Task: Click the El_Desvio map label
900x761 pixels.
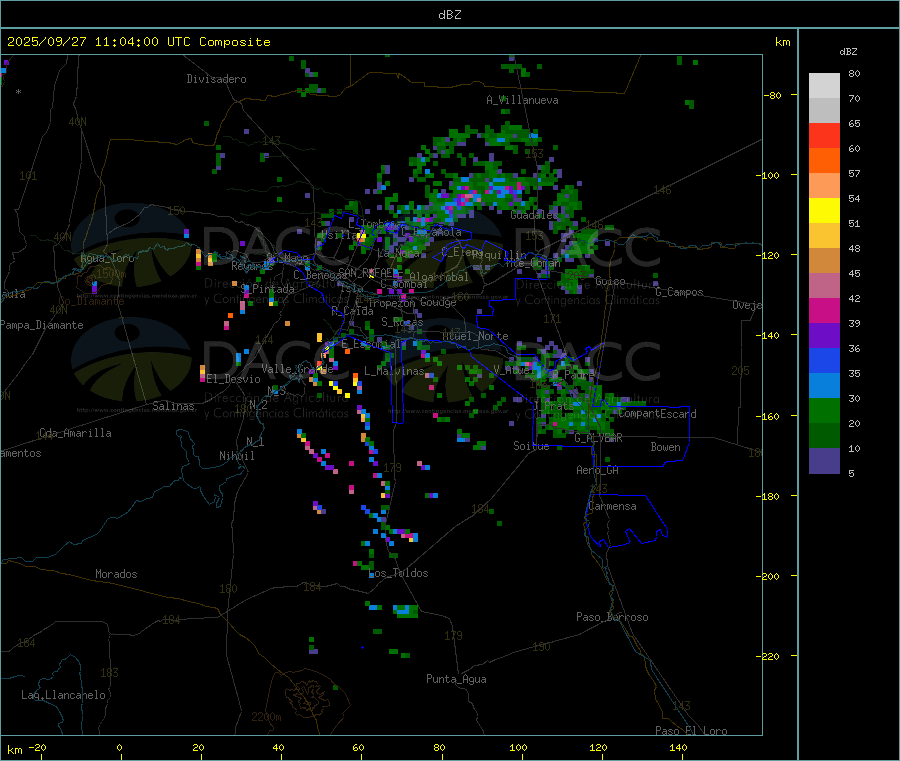Action: pyautogui.click(x=233, y=379)
